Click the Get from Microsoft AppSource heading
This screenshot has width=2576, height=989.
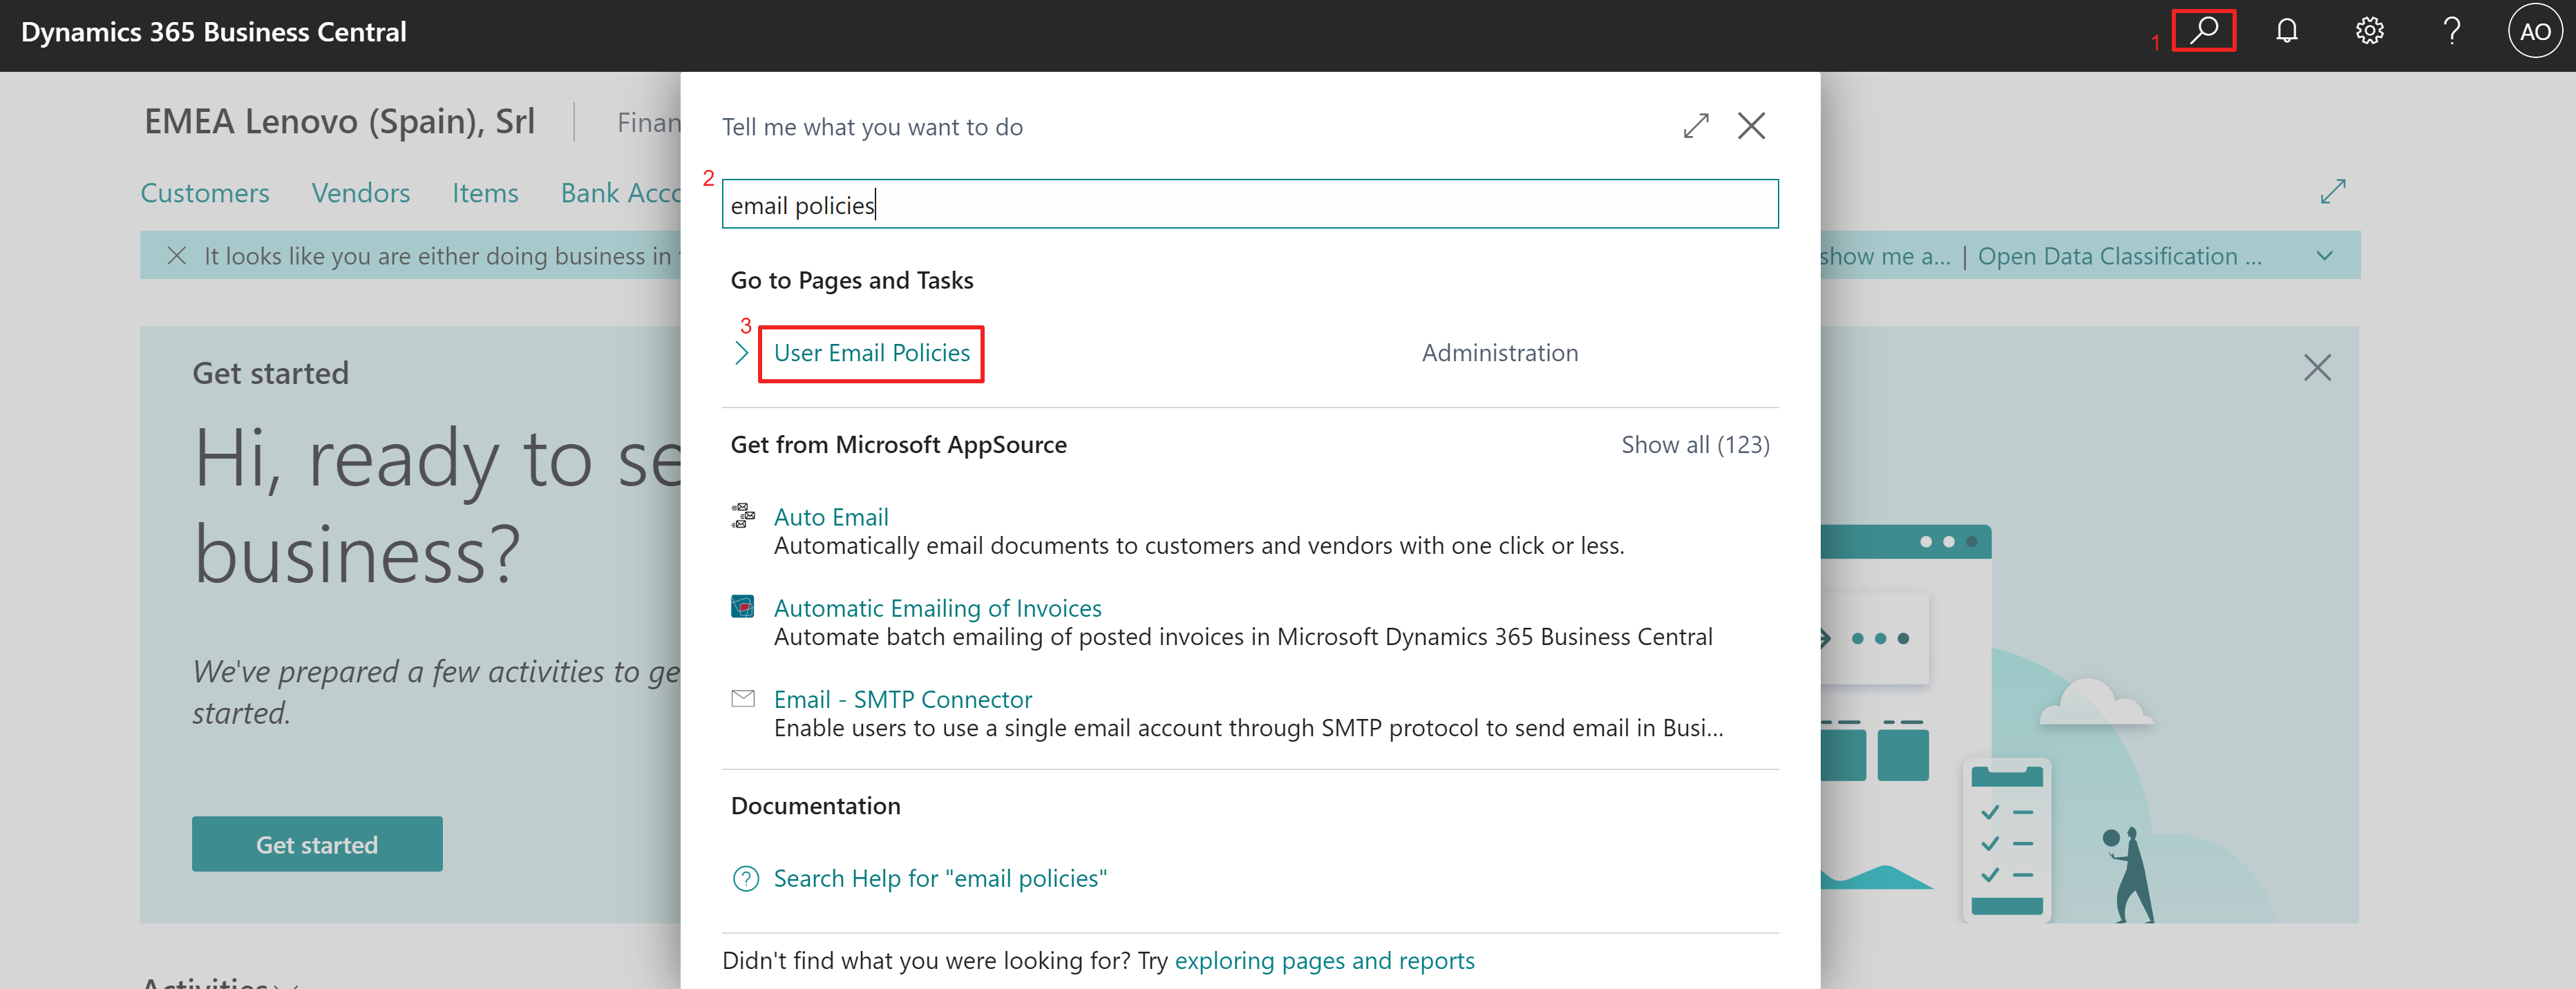click(x=899, y=445)
